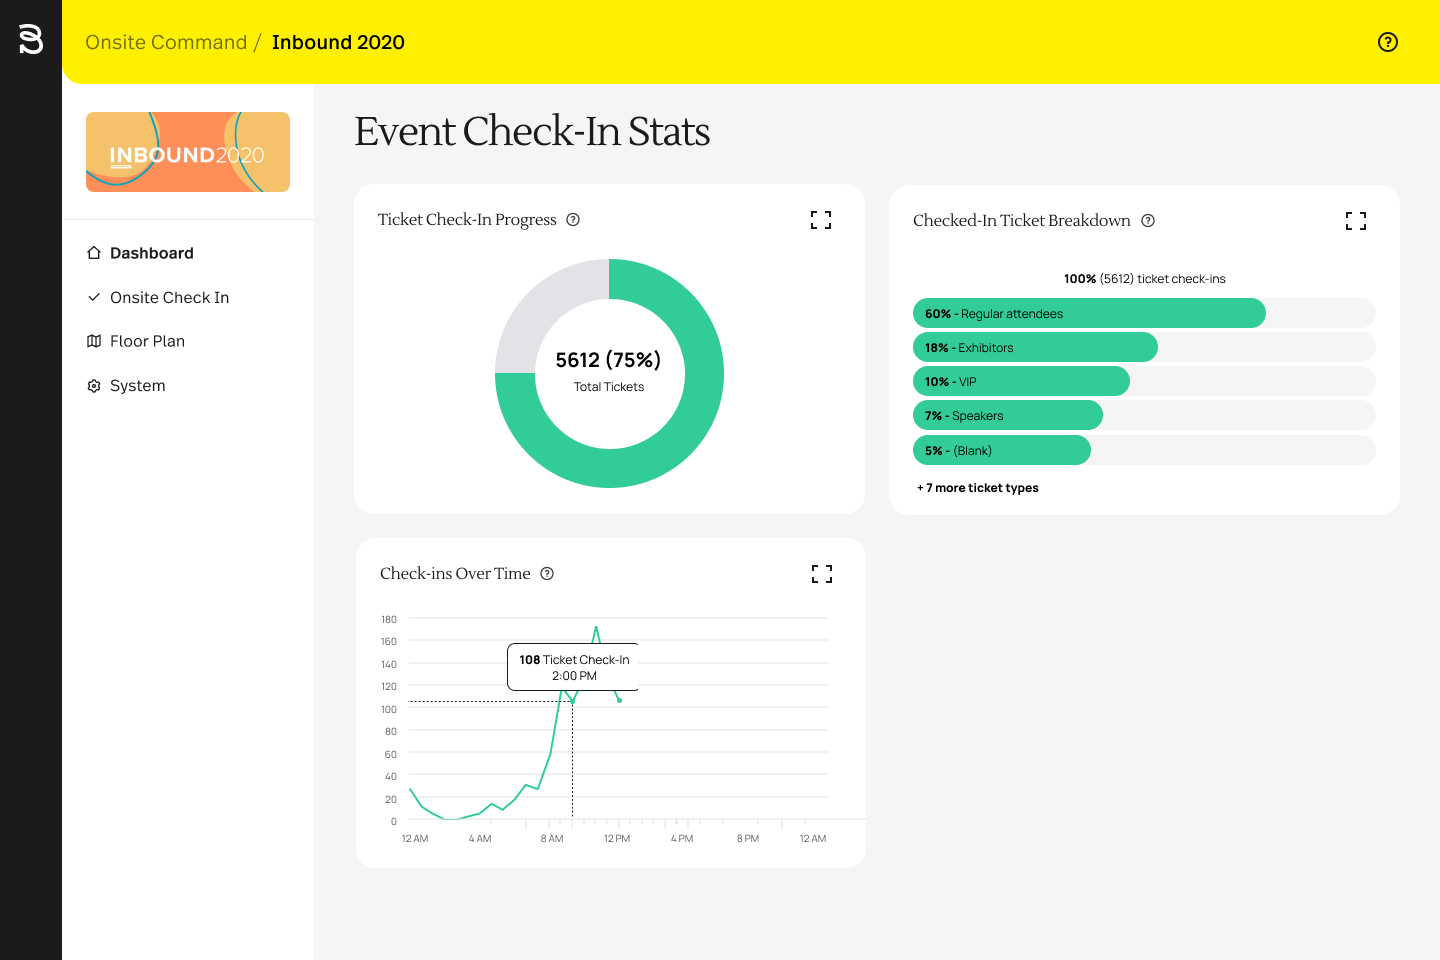This screenshot has width=1440, height=960.
Task: Show +7 more ticket types
Action: point(978,488)
